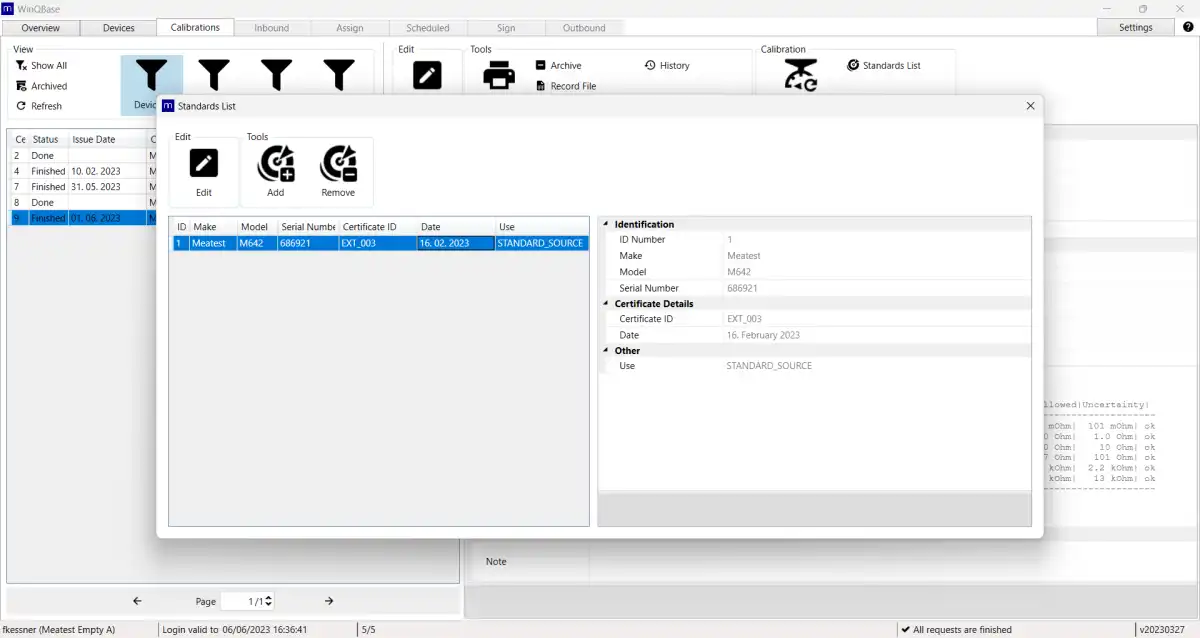Click the 16. 02. 2023 date cell

[456, 243]
